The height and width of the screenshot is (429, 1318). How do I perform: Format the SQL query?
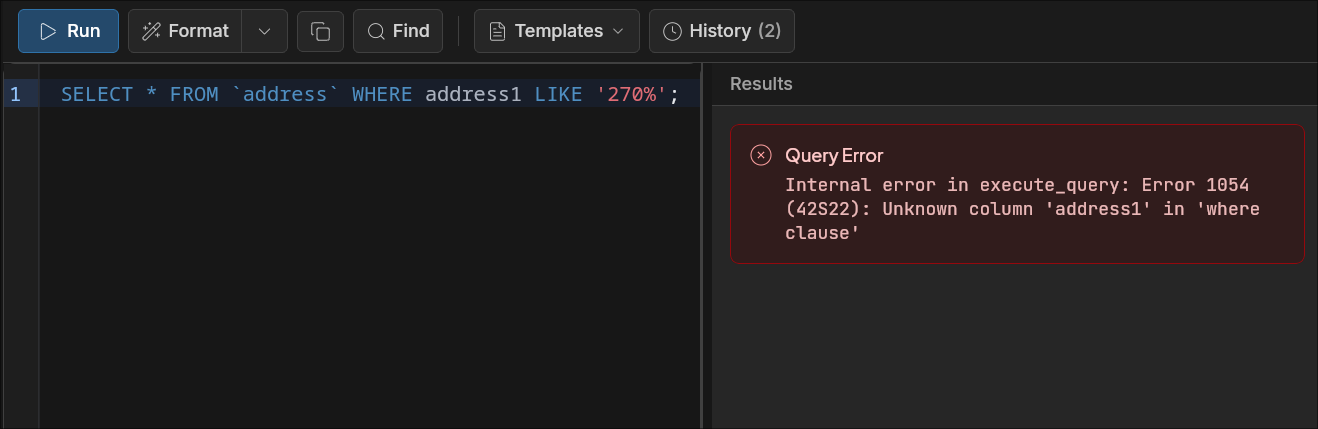(x=185, y=31)
